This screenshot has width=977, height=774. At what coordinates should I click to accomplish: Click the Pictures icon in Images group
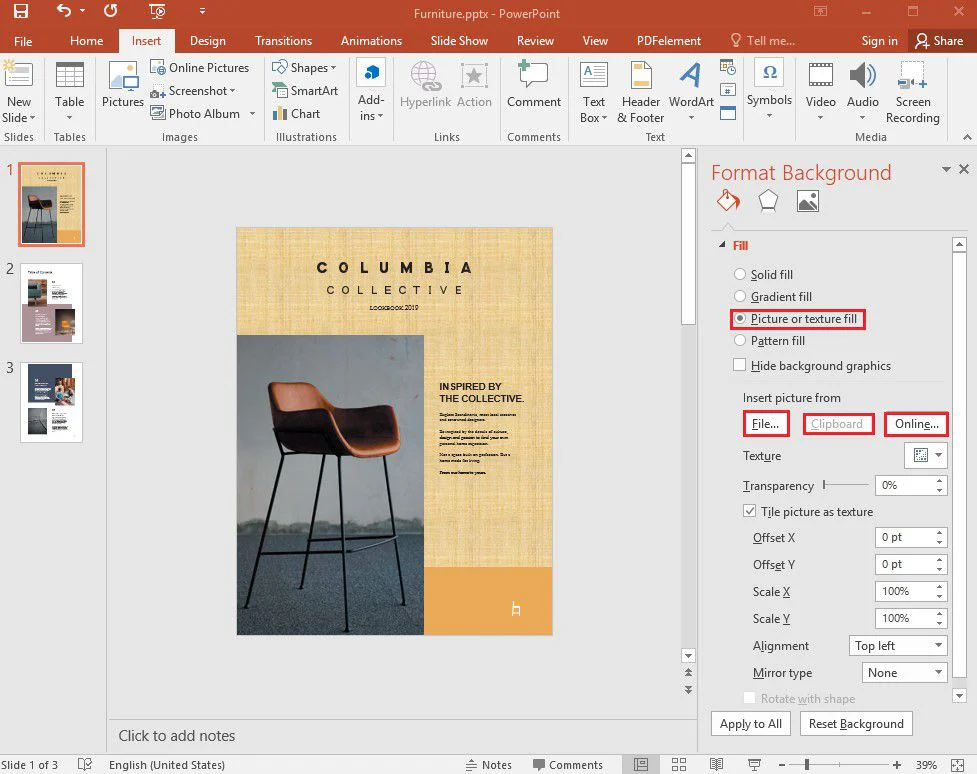(123, 86)
